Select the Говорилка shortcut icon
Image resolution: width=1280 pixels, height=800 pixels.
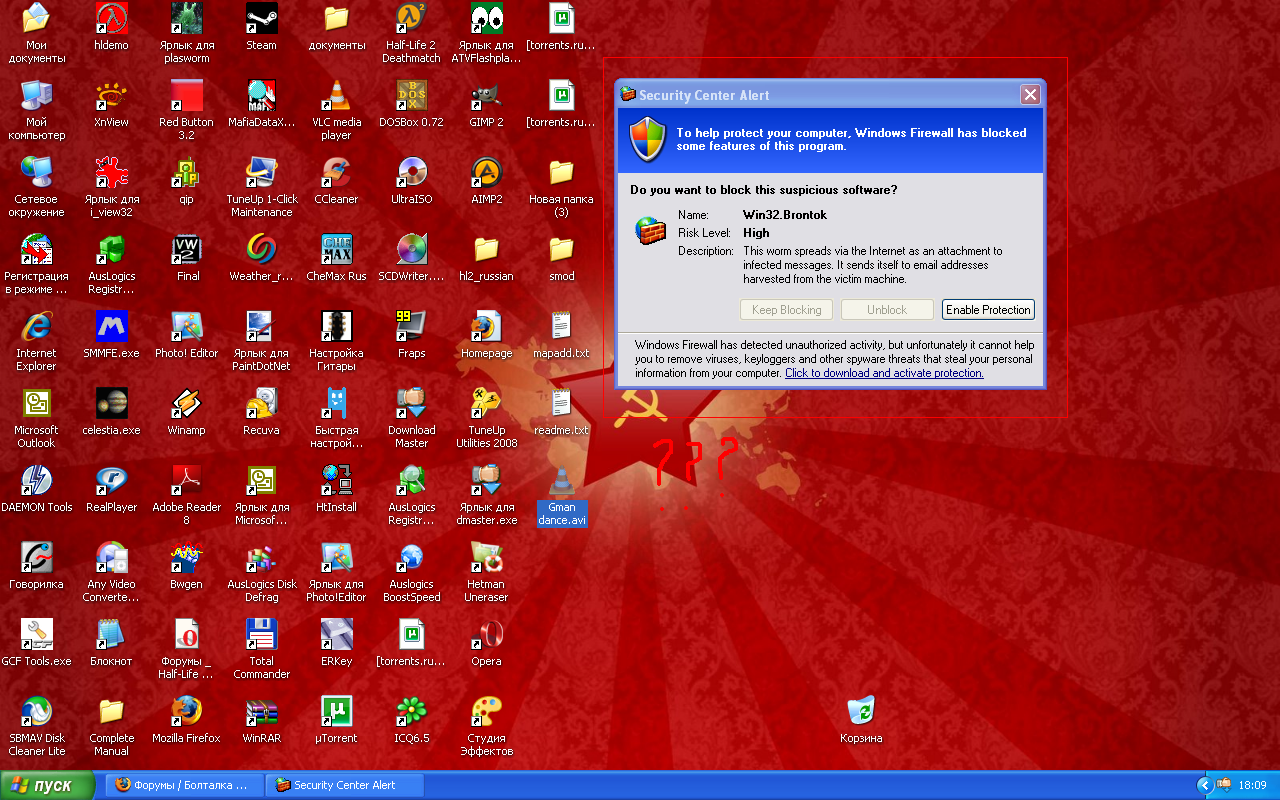click(x=37, y=557)
